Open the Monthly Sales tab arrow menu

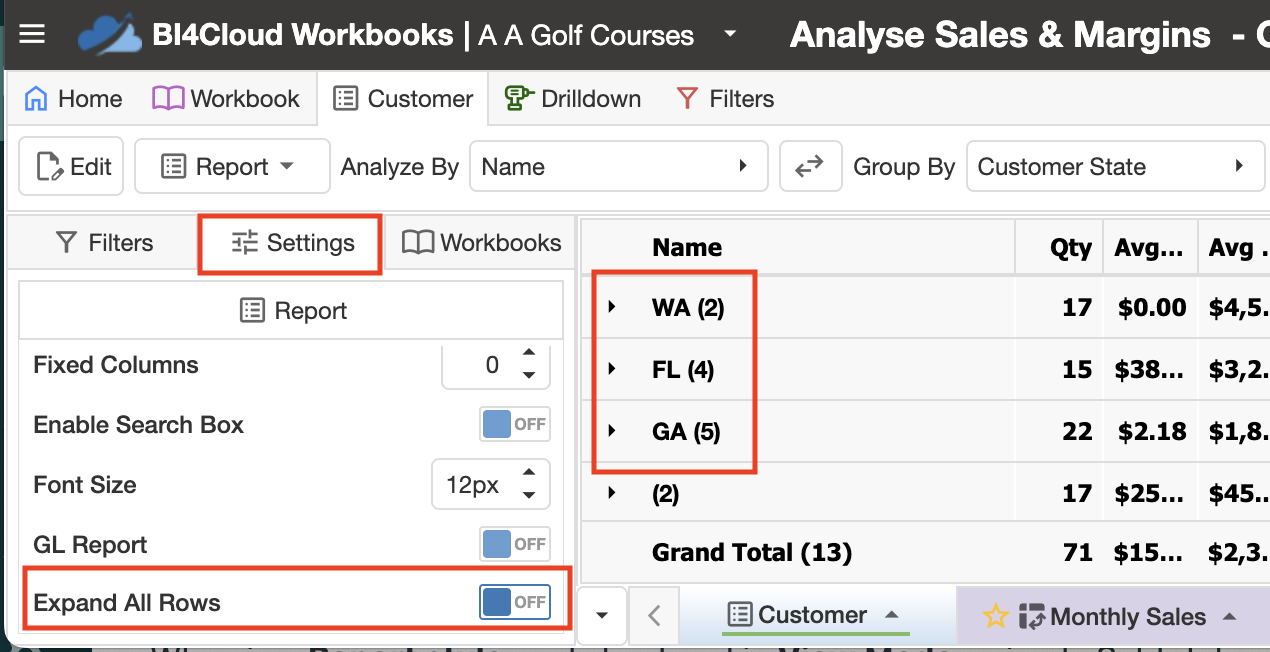click(1231, 616)
